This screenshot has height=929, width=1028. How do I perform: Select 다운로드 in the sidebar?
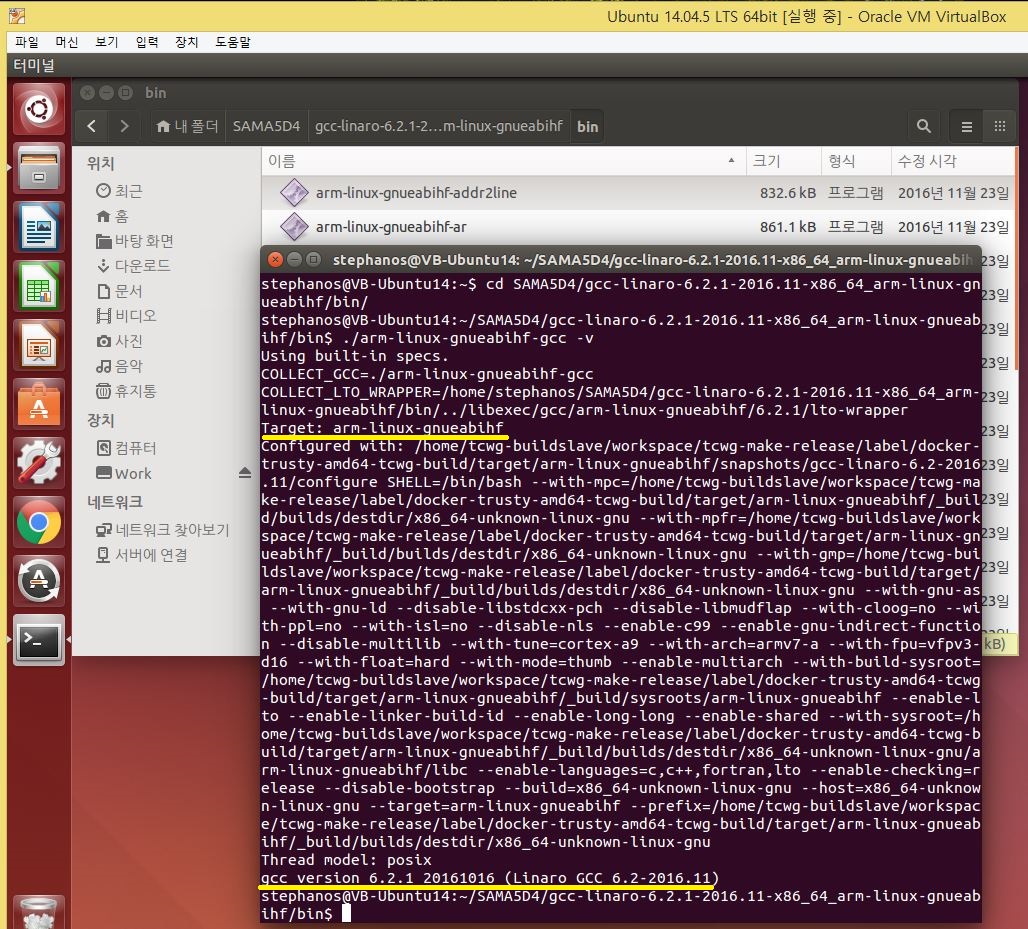click(142, 266)
